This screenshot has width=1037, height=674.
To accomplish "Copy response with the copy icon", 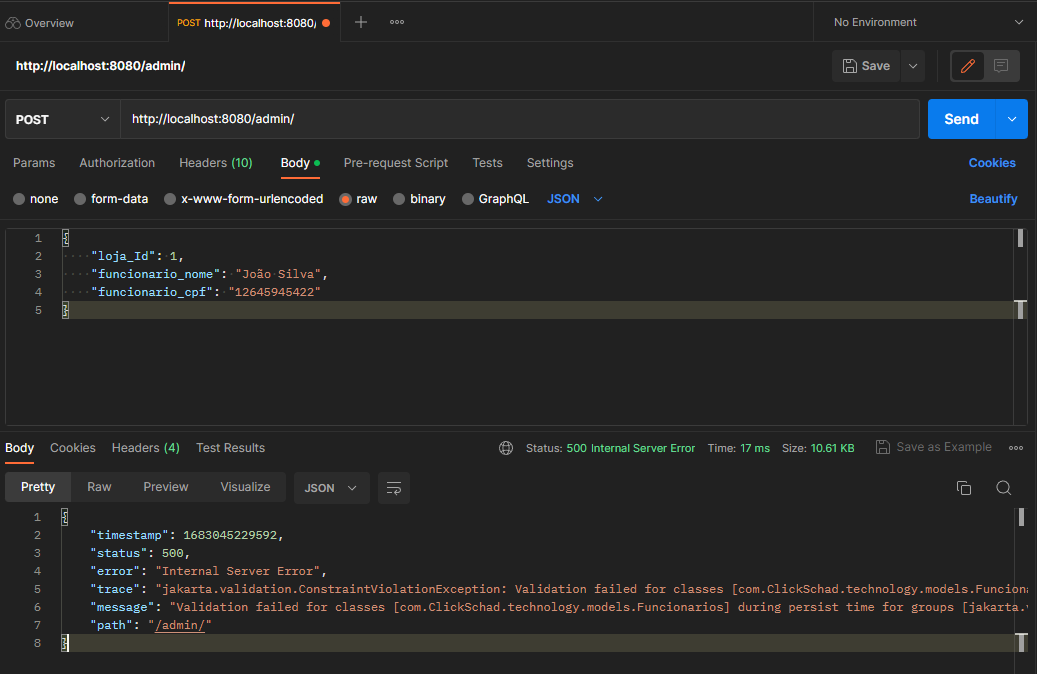I will (x=964, y=488).
